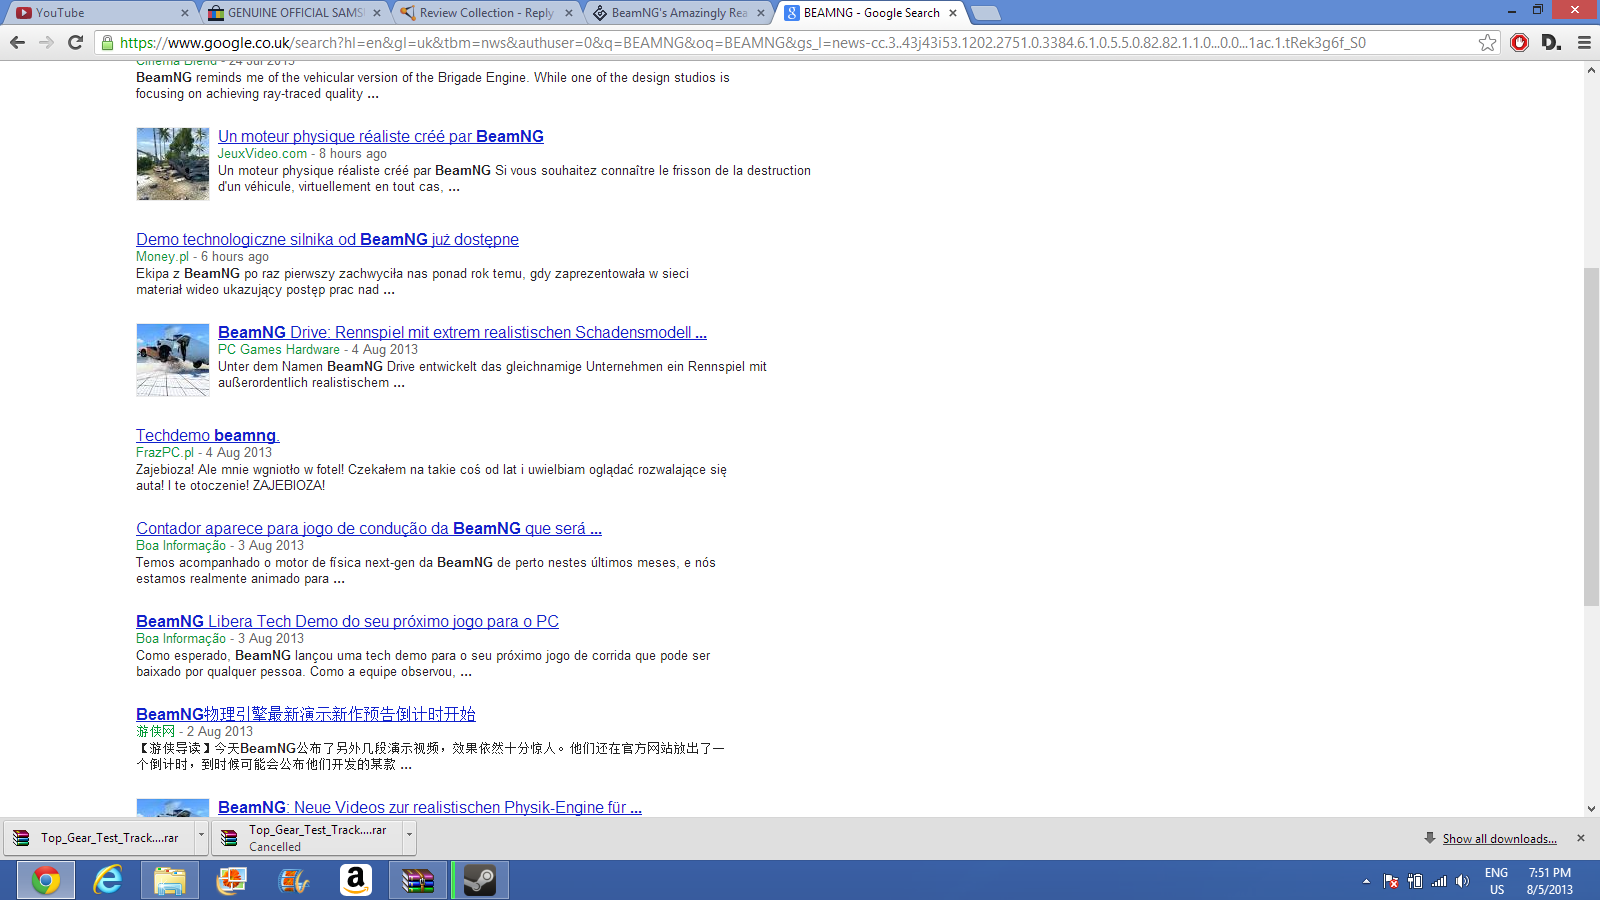Click the scrollbar up arrow

pos(1591,70)
